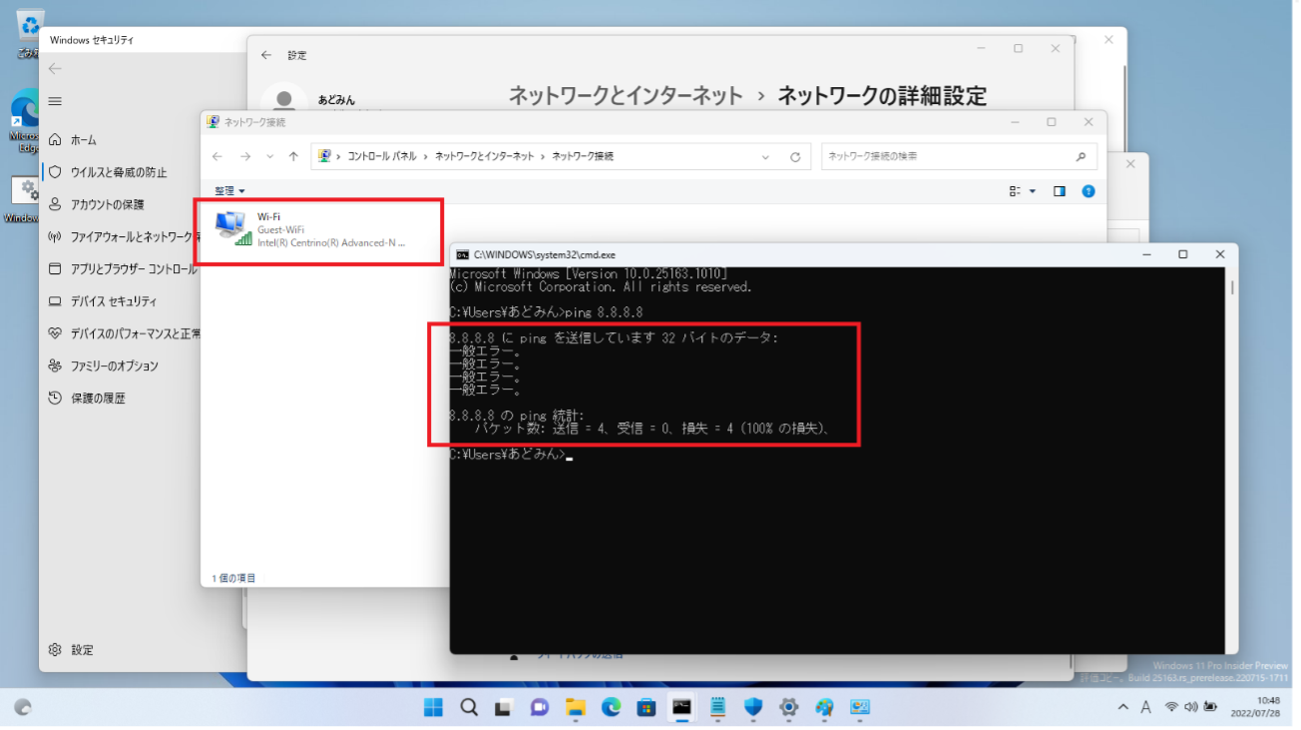Open the volume tray icon
The image size is (1301, 730).
pos(1190,708)
